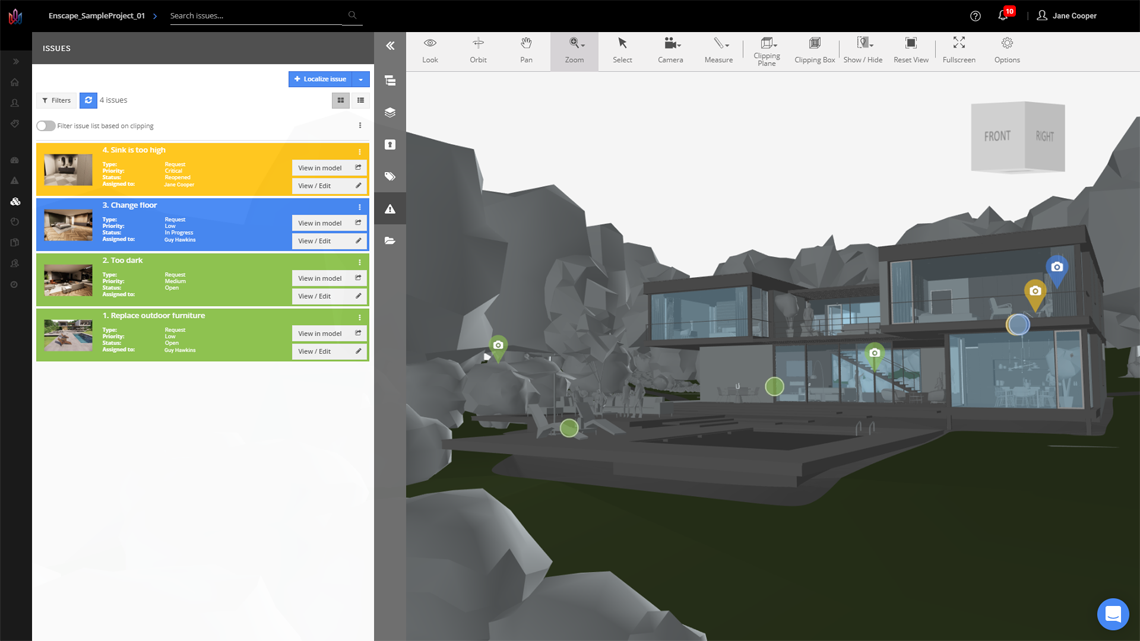The image size is (1140, 641).
Task: Click green circle marker on pool deck
Action: [x=569, y=428]
